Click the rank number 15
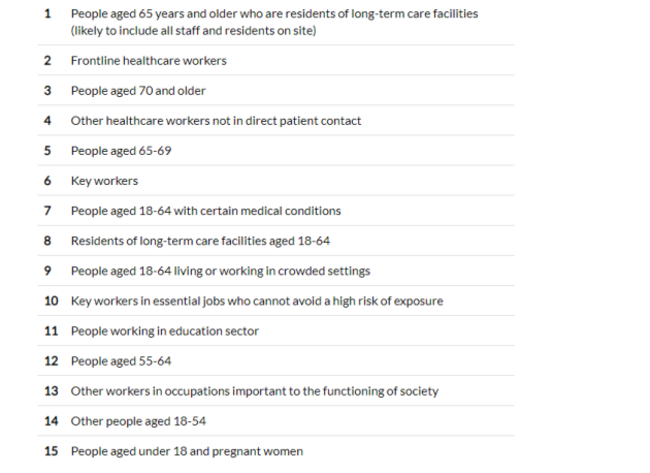The image size is (650, 473). point(51,451)
